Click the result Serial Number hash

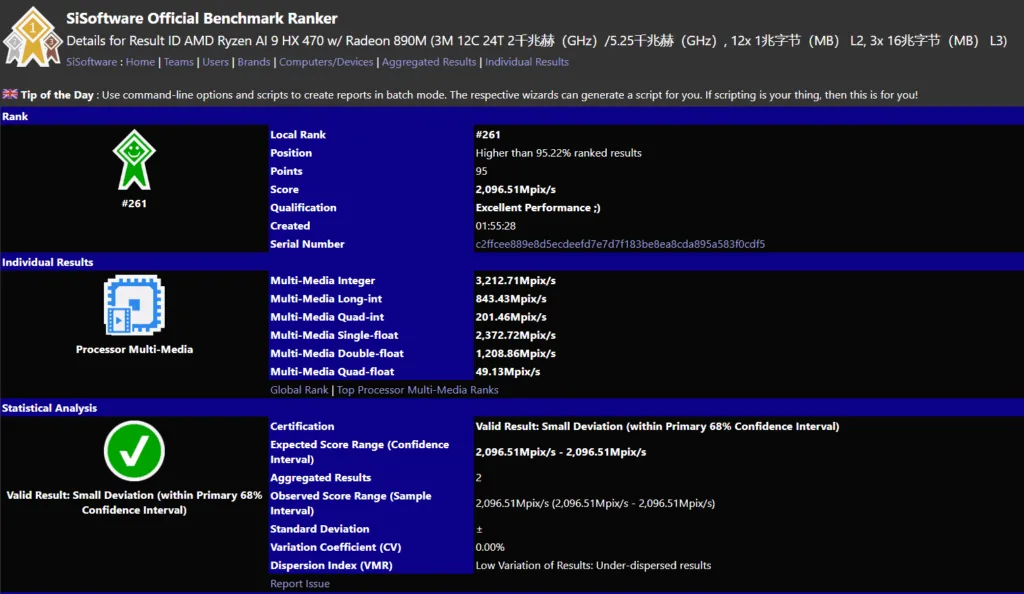tap(619, 243)
